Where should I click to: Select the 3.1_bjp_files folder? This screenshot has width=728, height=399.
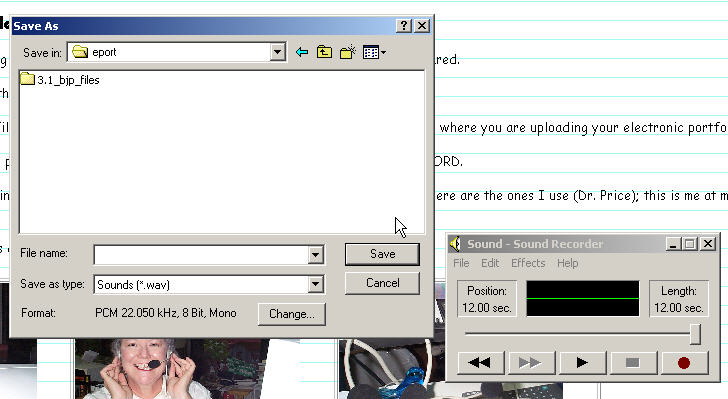click(x=60, y=80)
